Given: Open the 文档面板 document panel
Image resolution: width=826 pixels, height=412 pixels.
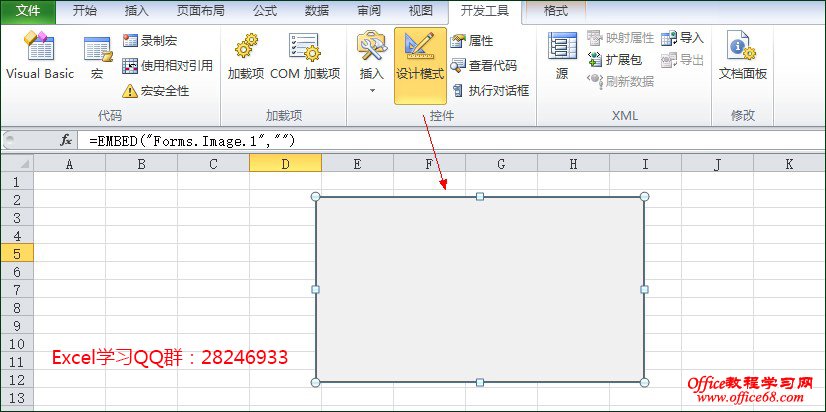Looking at the screenshot, I should [x=743, y=56].
